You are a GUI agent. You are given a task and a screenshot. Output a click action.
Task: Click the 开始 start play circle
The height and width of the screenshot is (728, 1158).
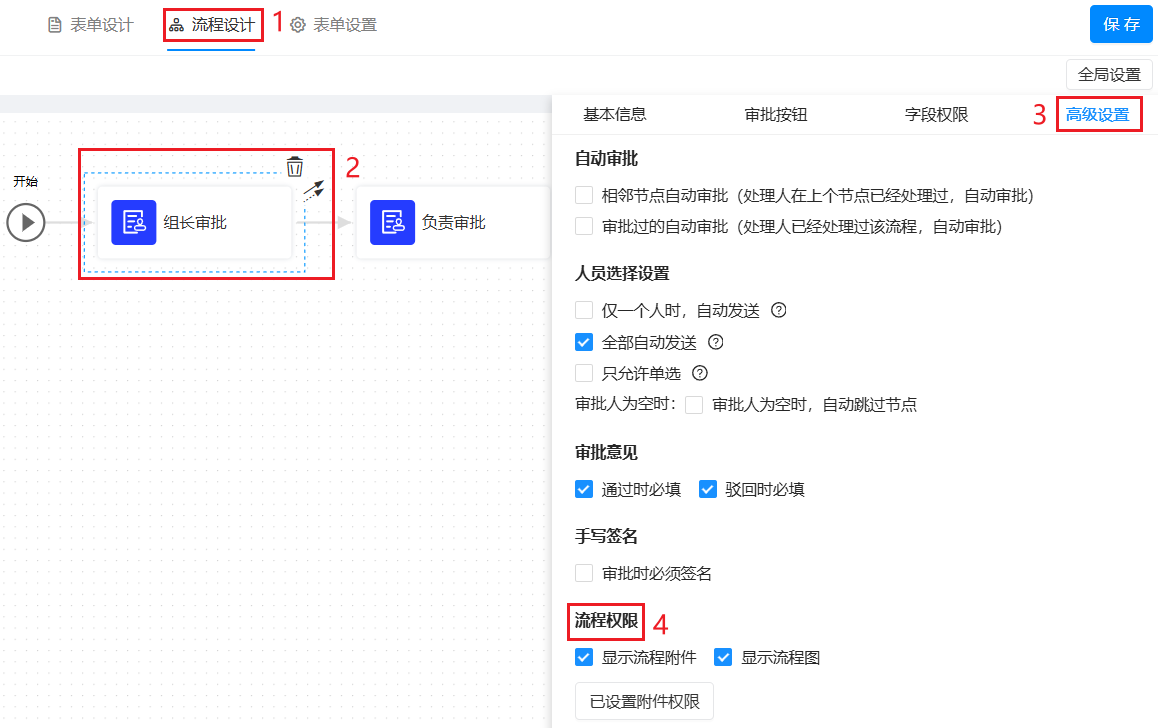[26, 222]
